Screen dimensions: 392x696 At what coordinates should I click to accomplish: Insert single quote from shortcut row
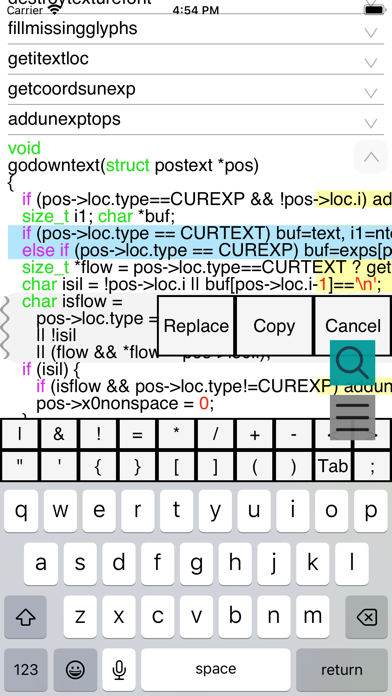[59, 466]
